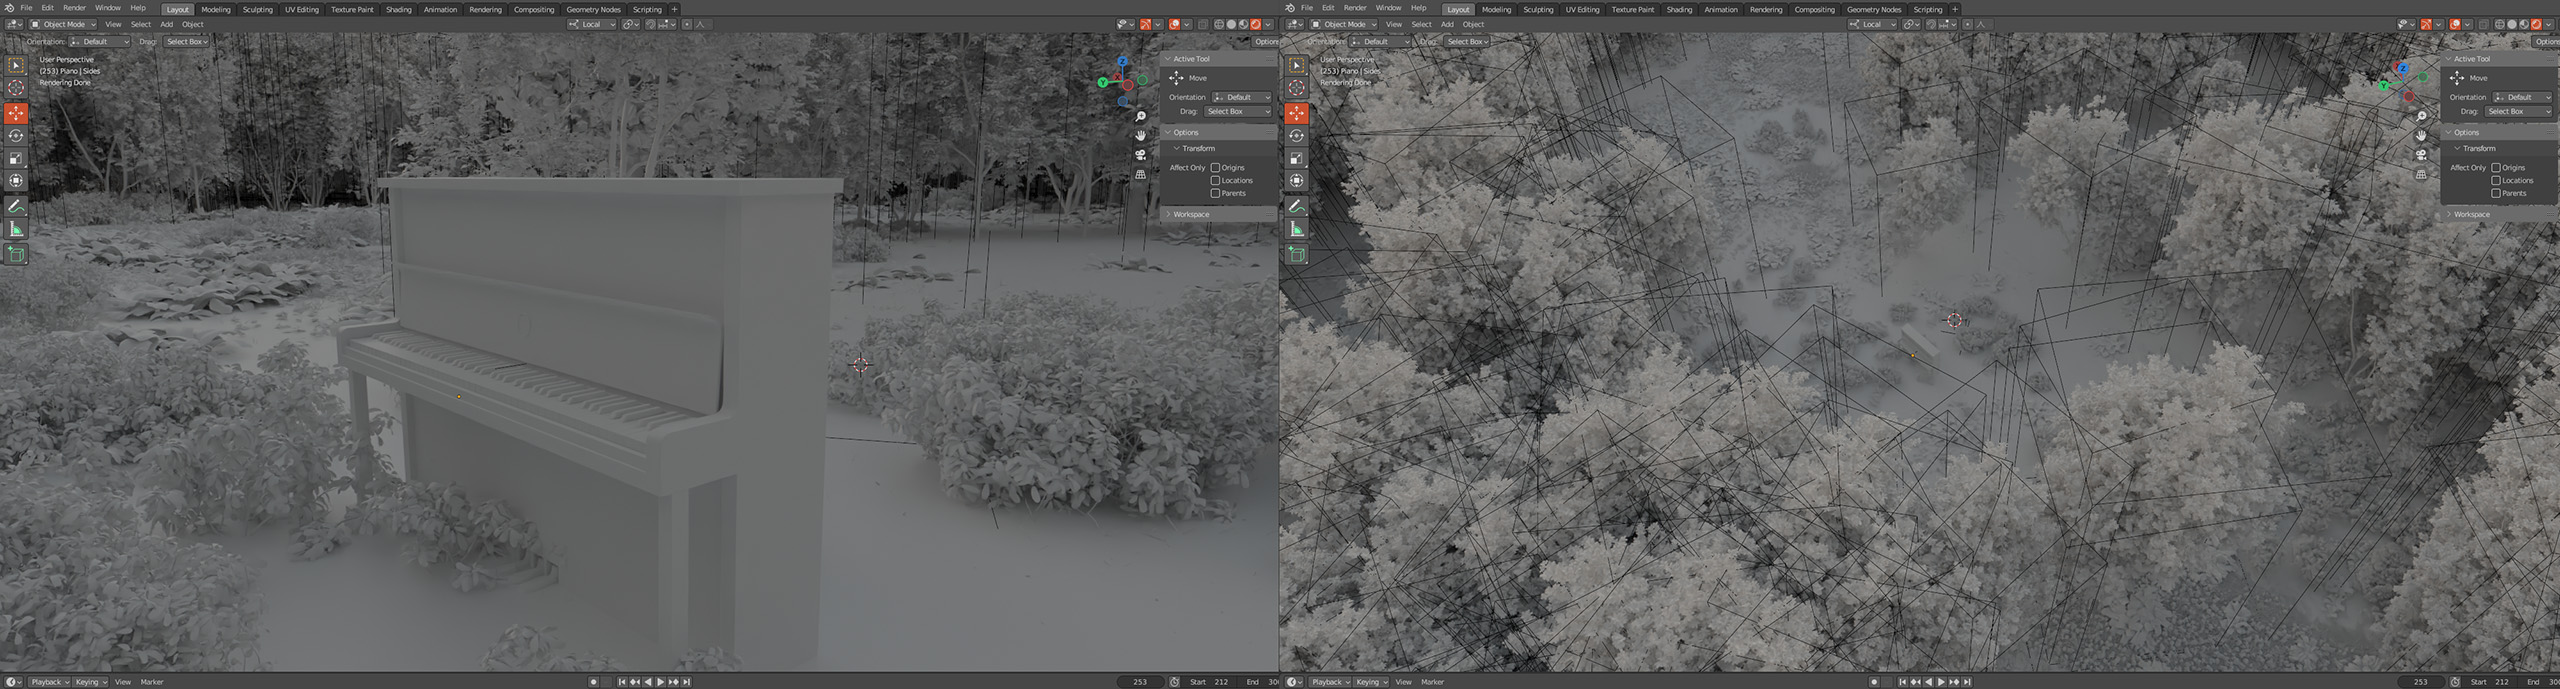
Task: Choose the Scale tool in right window
Action: 1297,158
